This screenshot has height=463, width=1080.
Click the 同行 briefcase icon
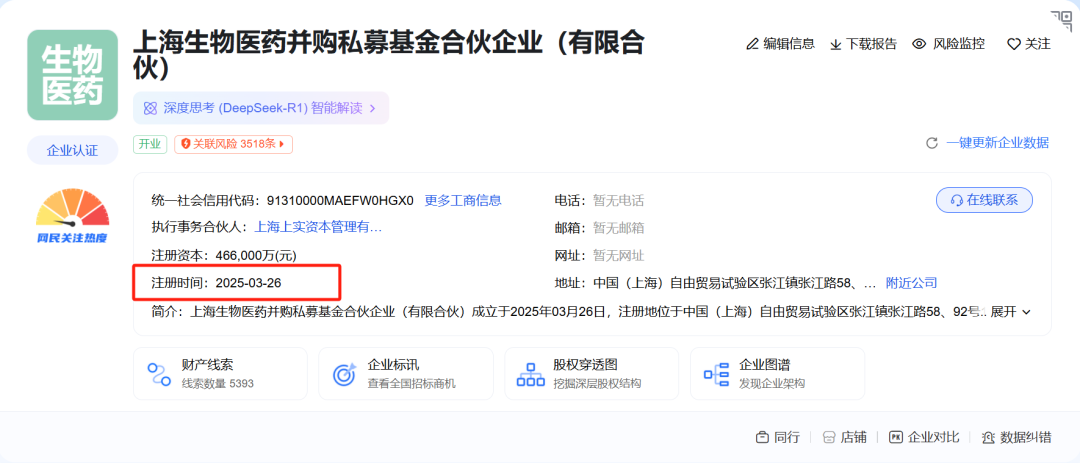(762, 438)
